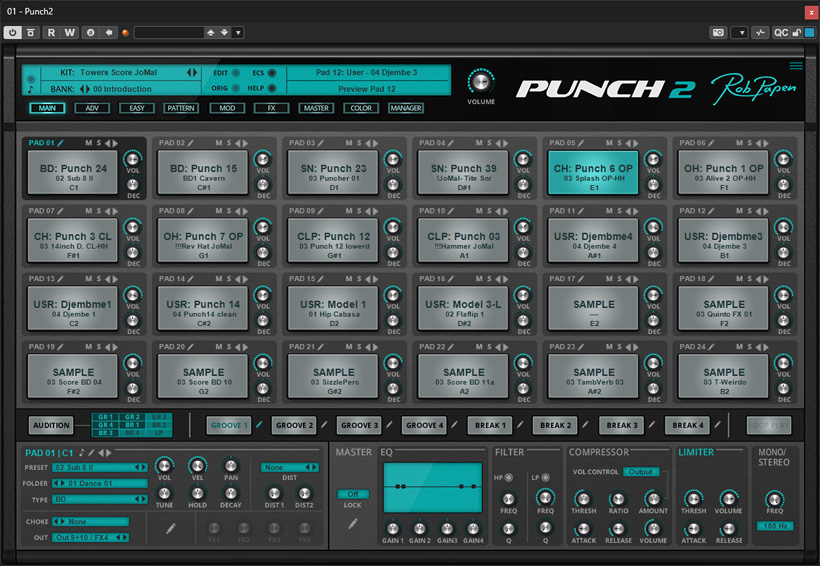
Task: Trigger the GROOVE 4 button
Action: pos(424,425)
